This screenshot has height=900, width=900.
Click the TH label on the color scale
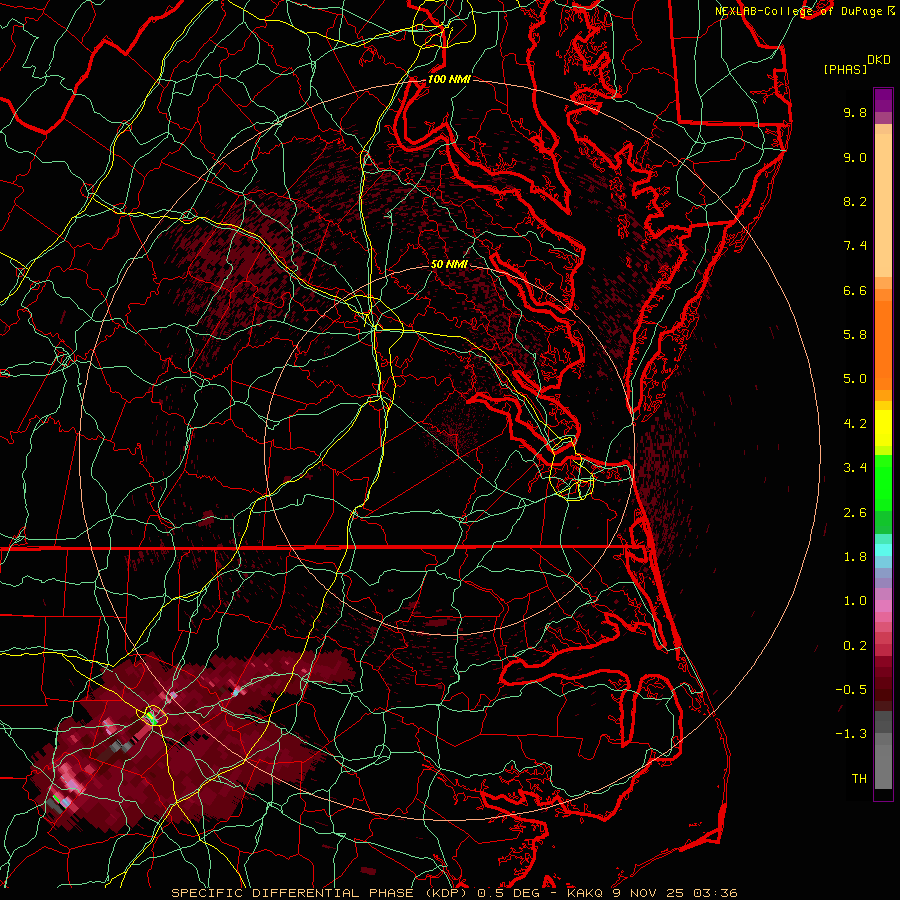point(859,779)
